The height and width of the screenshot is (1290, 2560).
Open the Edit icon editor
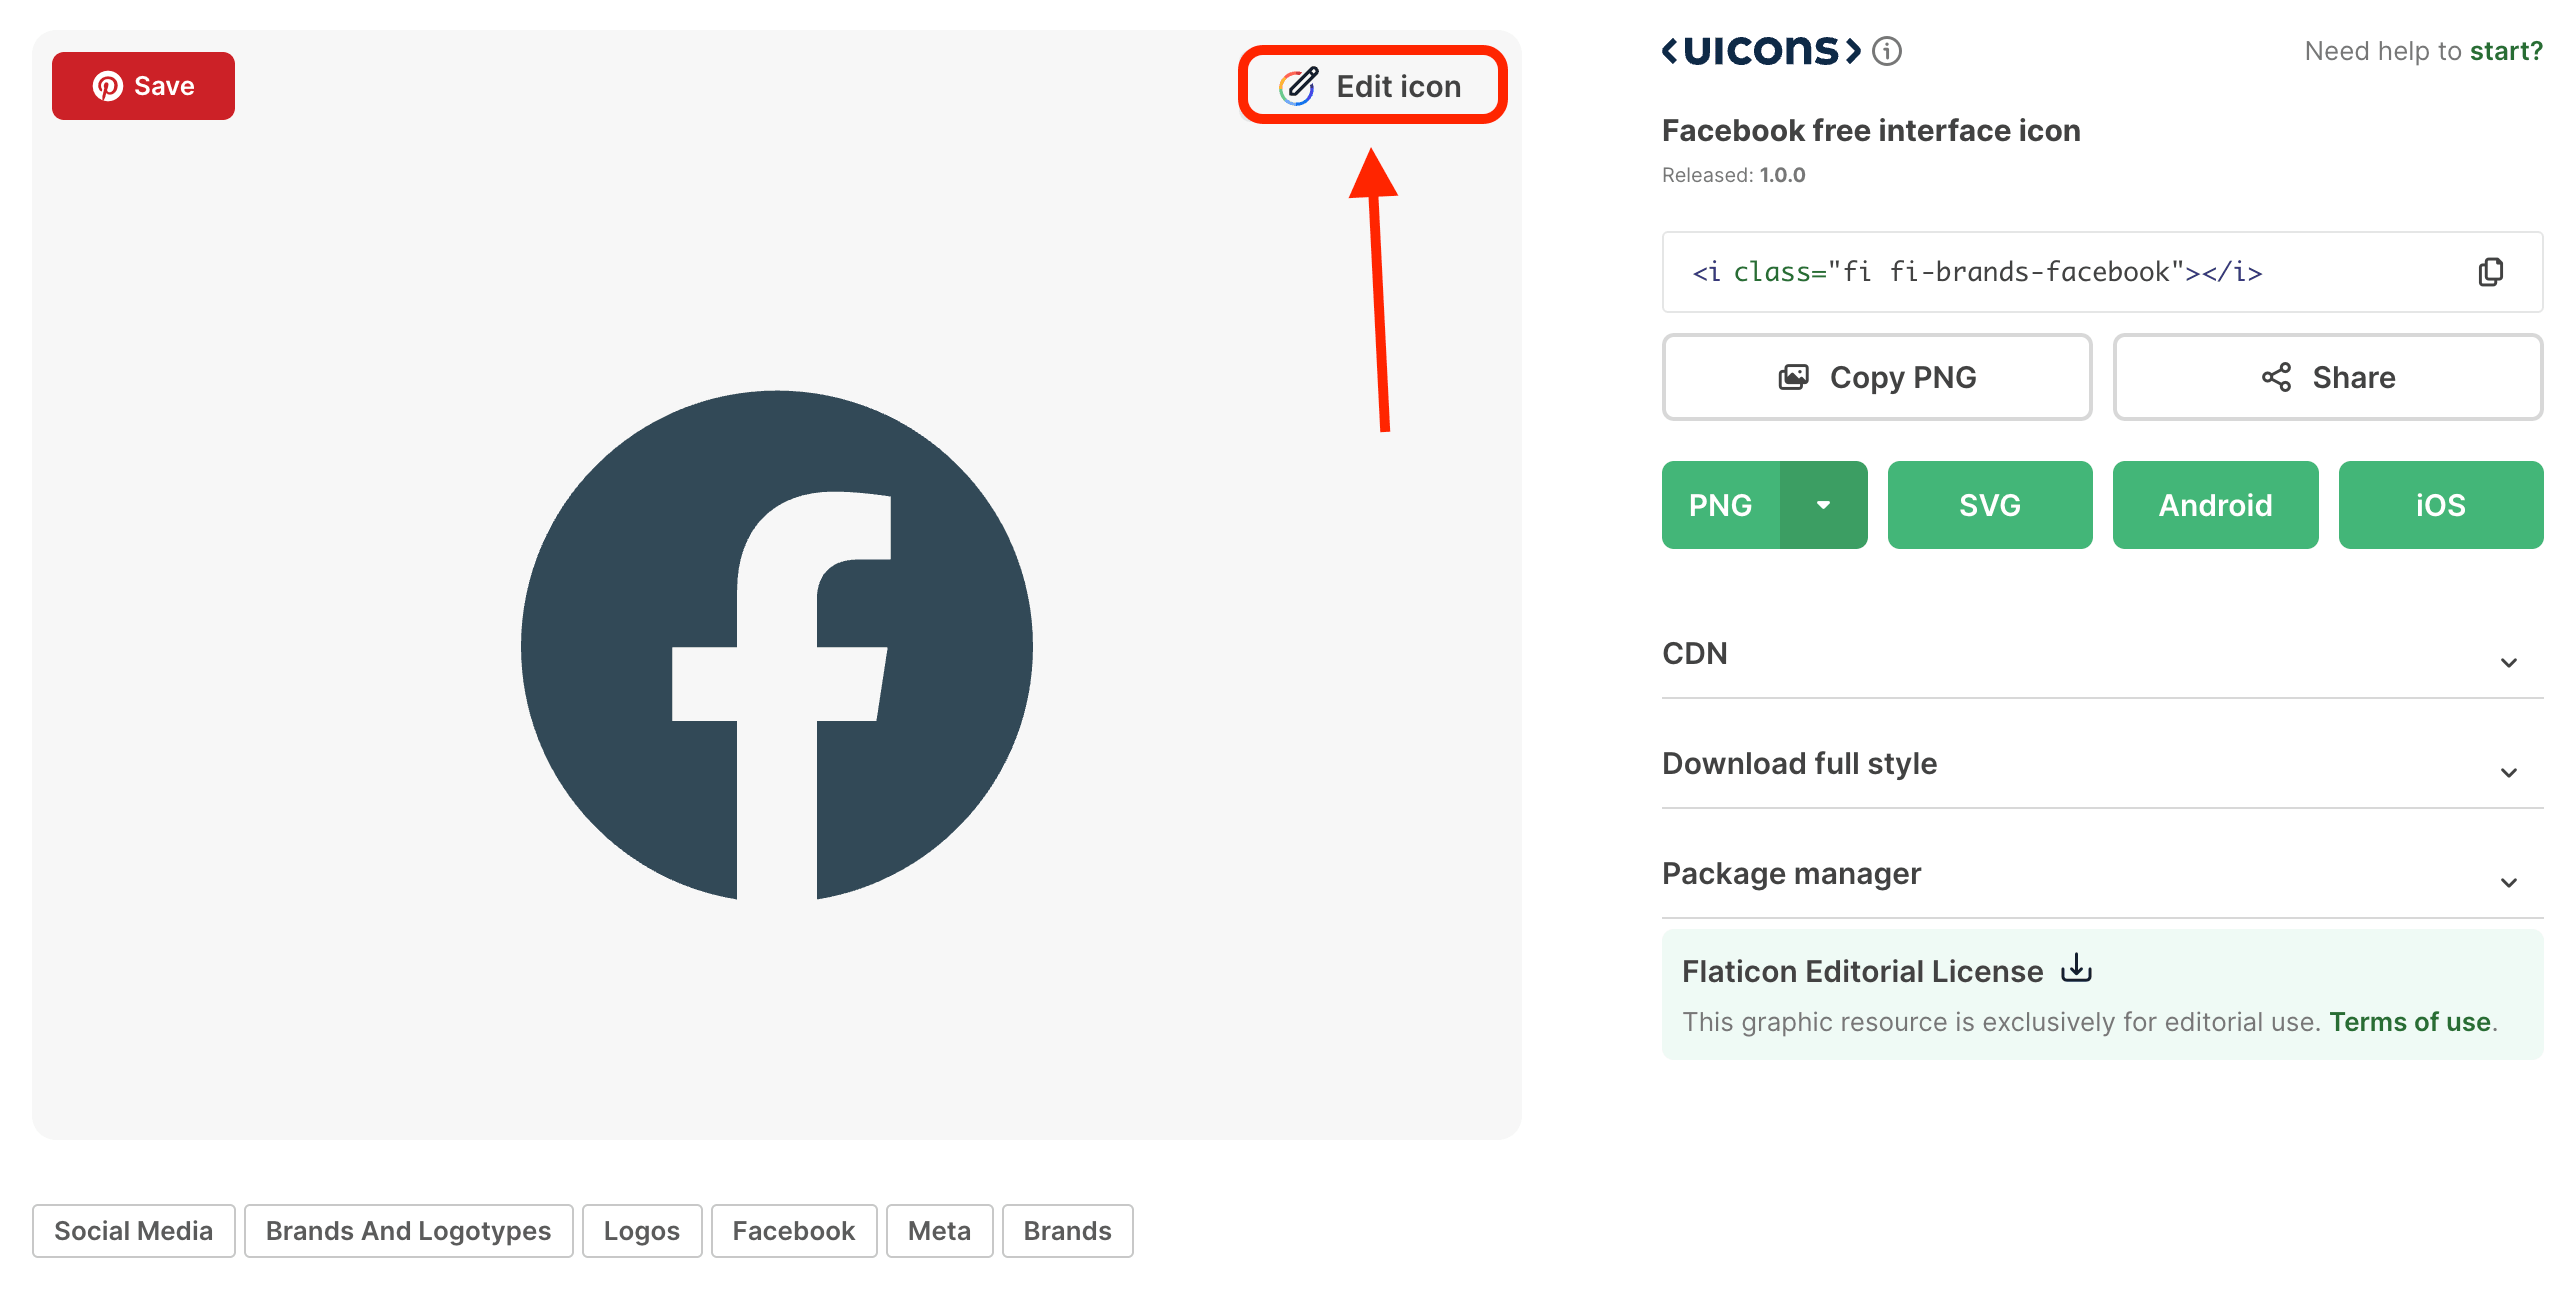coord(1372,86)
